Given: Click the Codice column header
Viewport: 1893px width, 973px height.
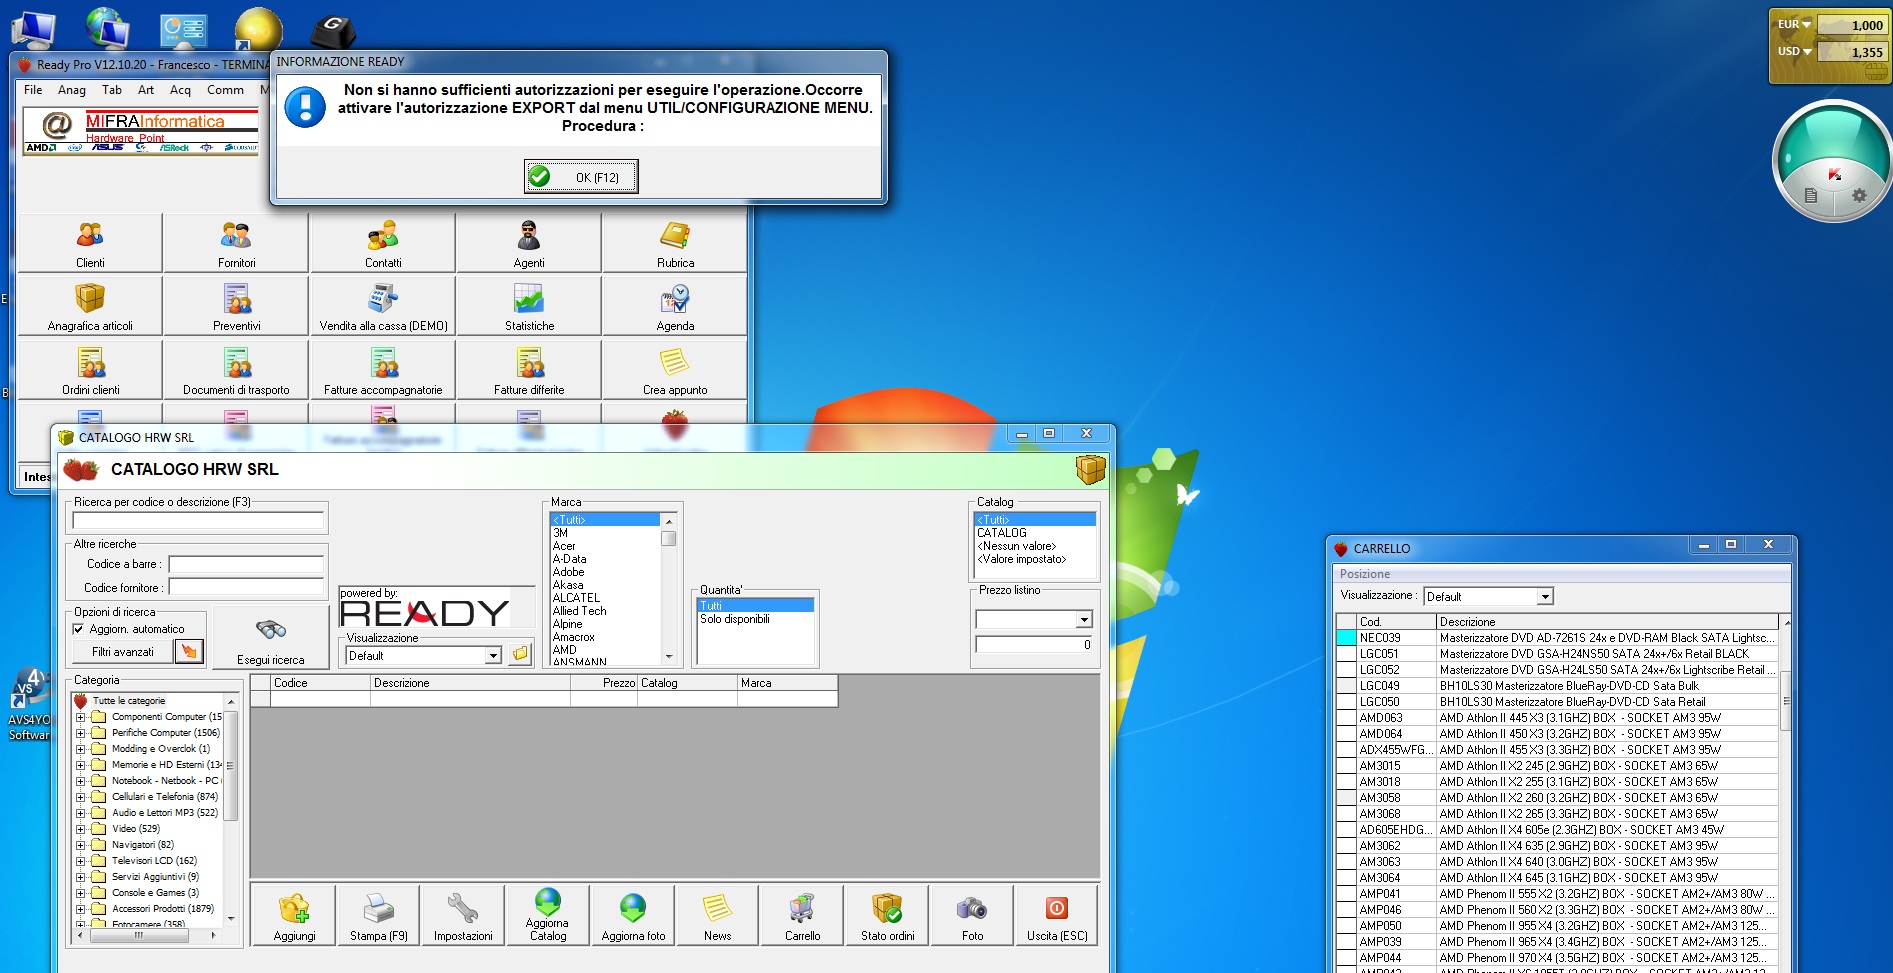Looking at the screenshot, I should 320,683.
